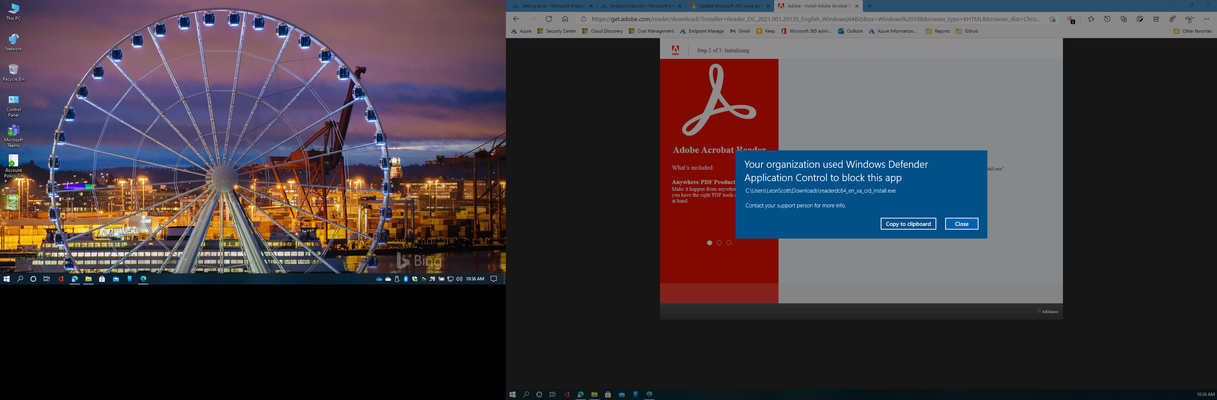
Task: Click the Start button on left desktop taskbar
Action: (x=7, y=278)
